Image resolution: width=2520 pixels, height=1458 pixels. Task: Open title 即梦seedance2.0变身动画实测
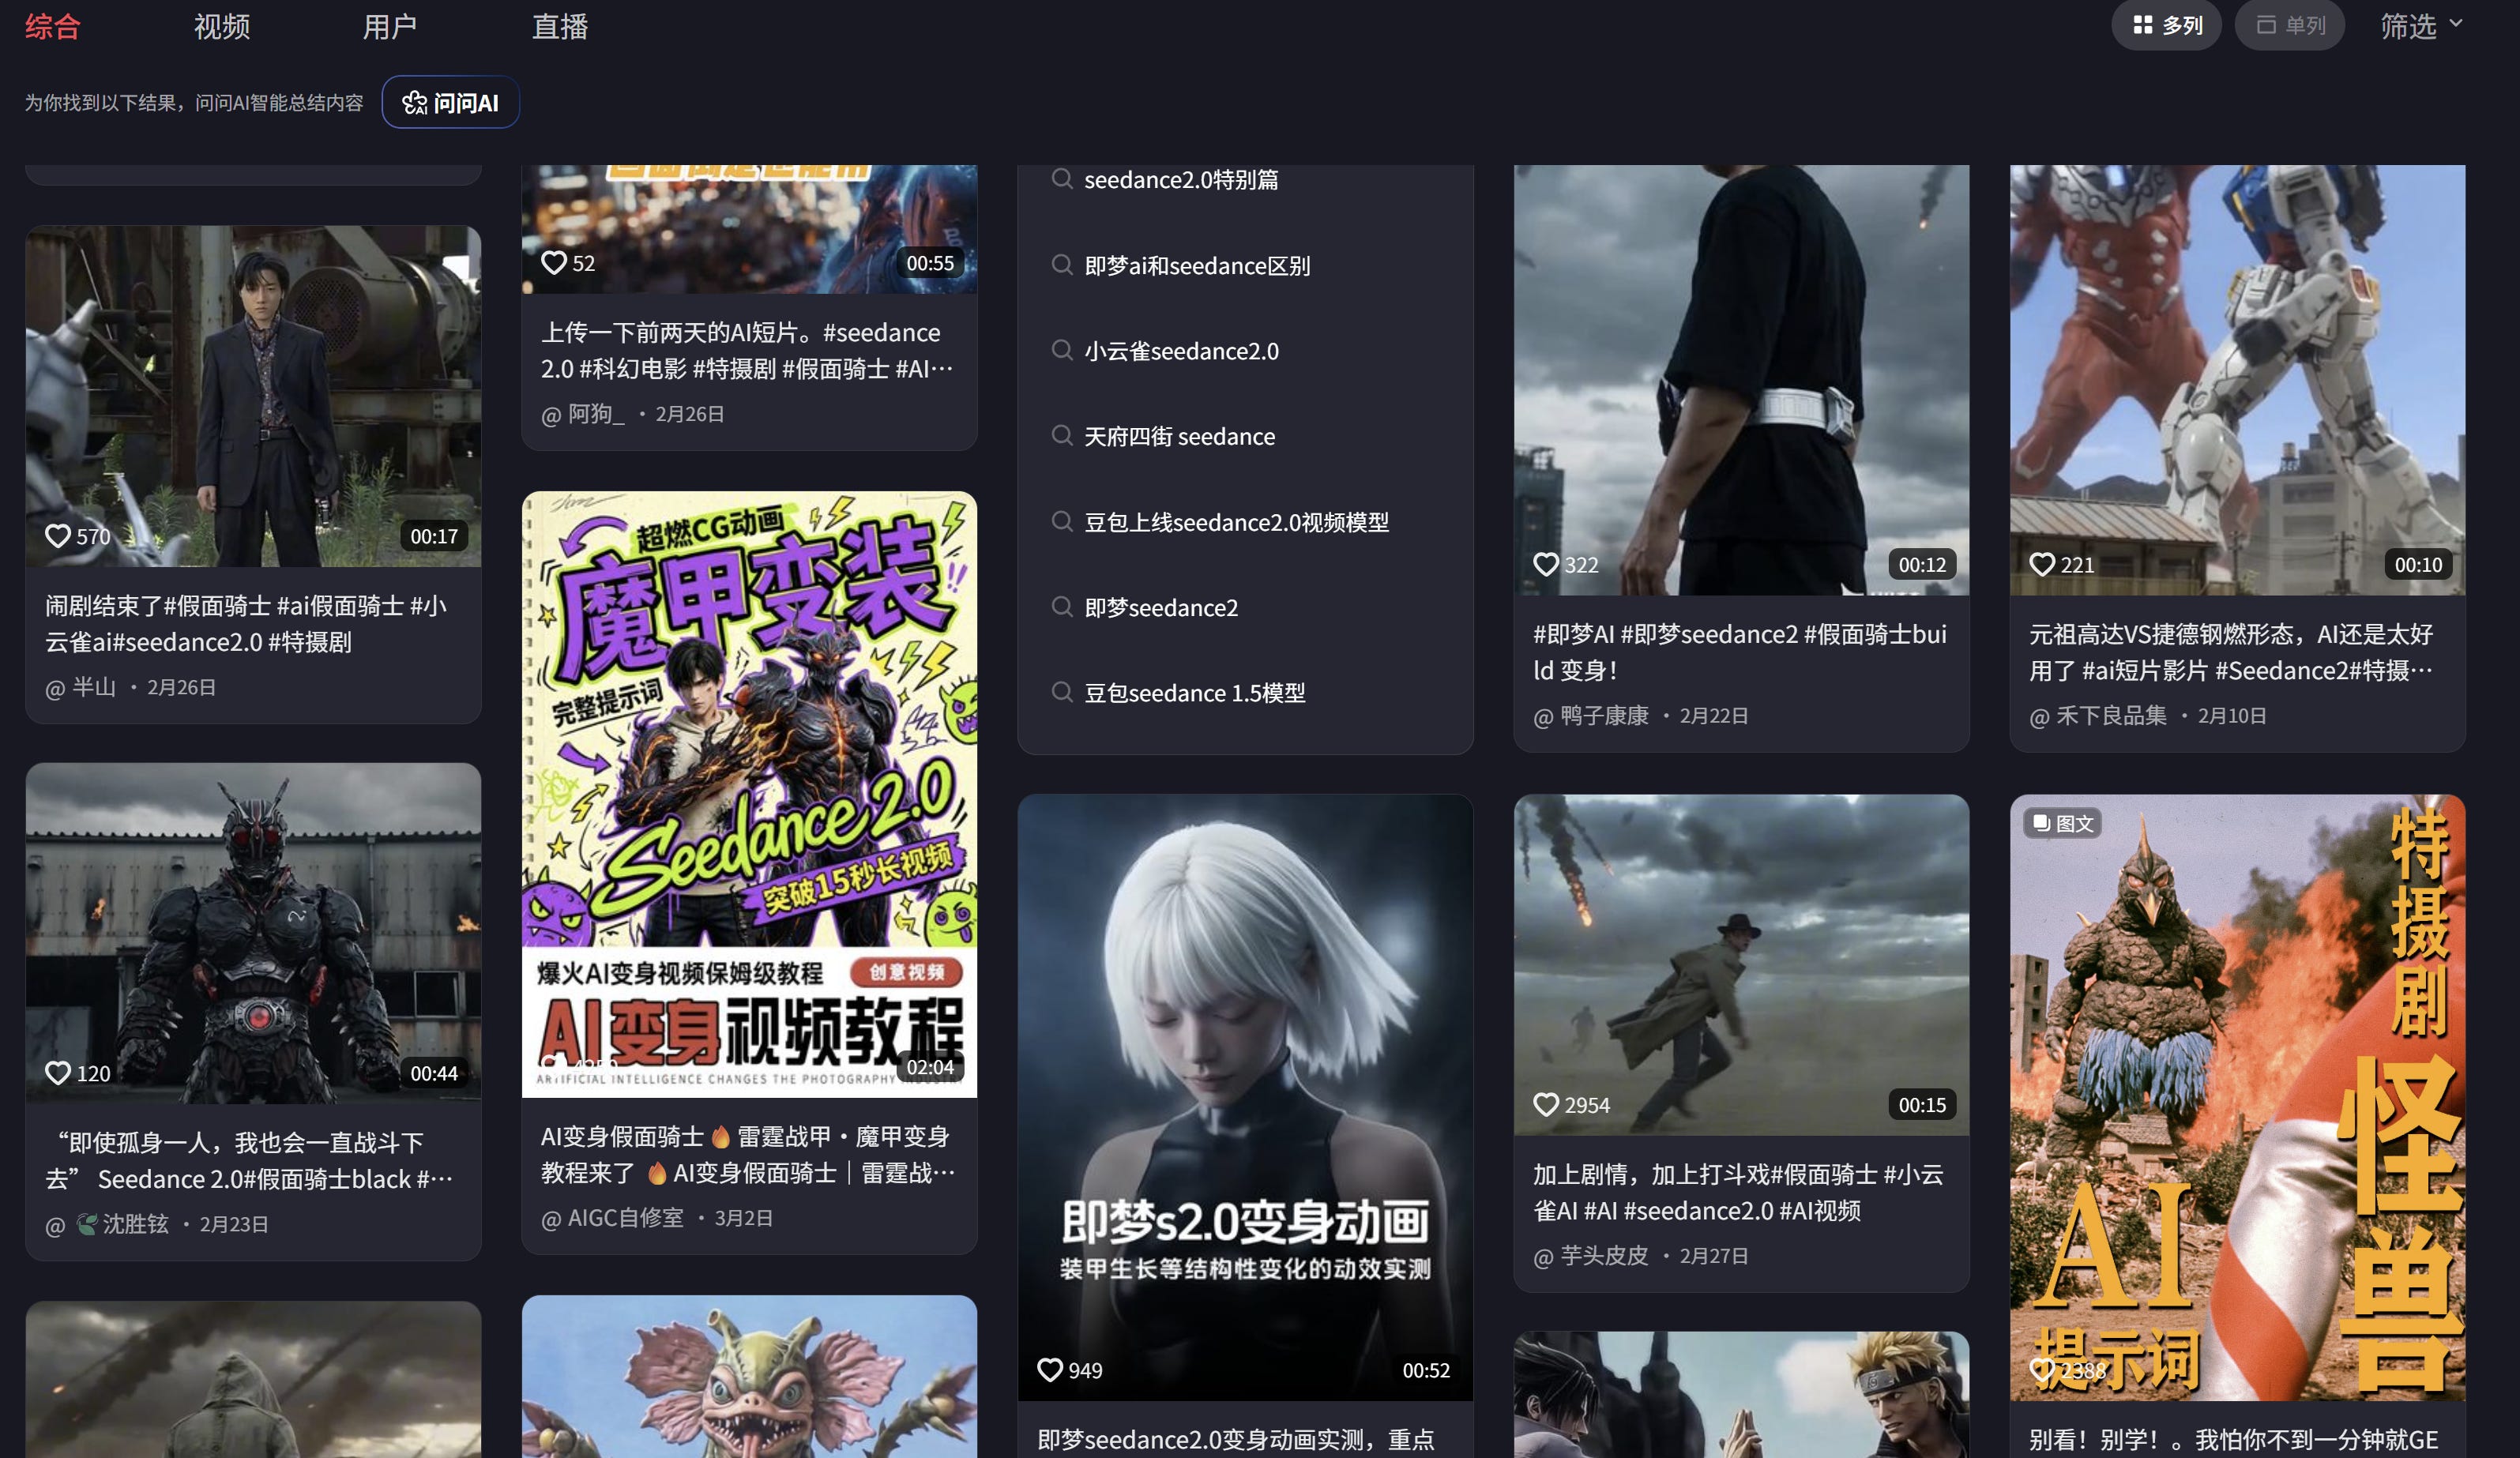click(1236, 1439)
